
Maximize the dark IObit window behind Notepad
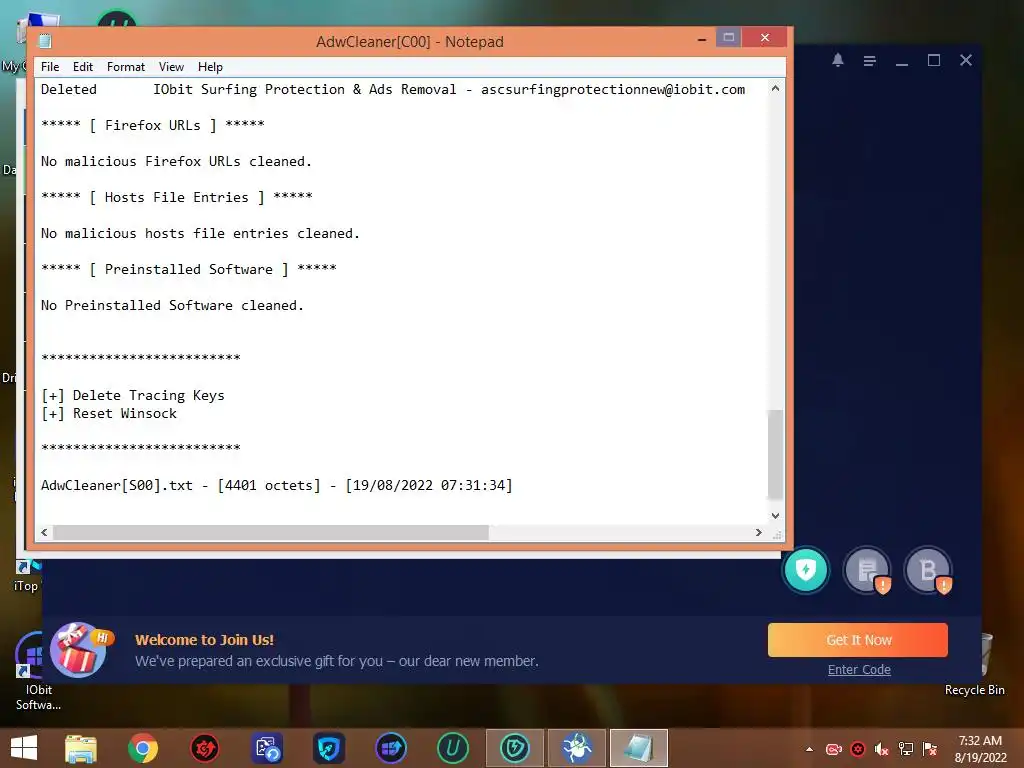[934, 60]
